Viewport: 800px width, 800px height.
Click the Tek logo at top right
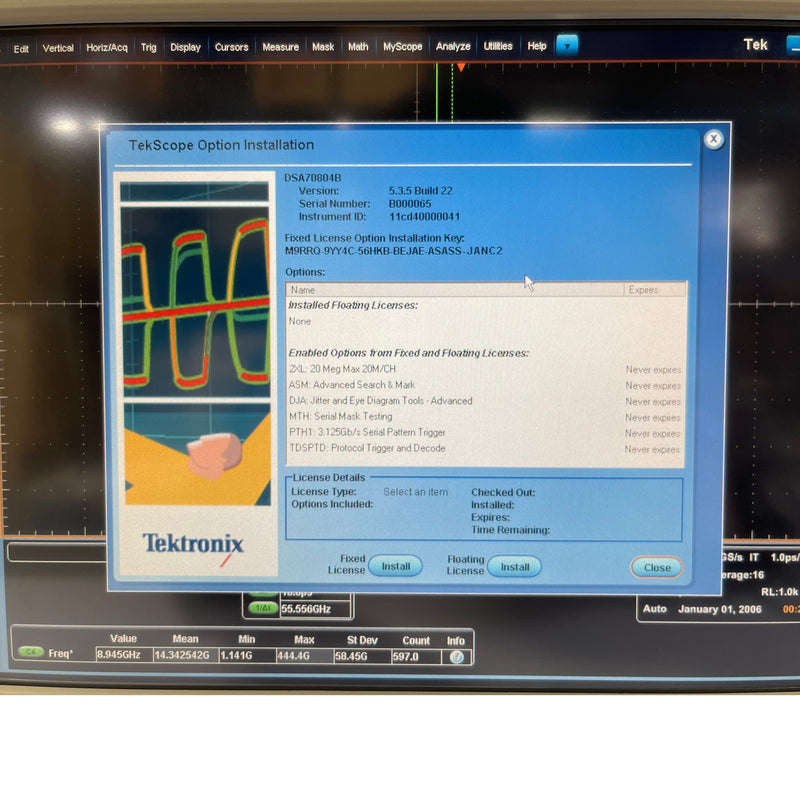click(755, 44)
